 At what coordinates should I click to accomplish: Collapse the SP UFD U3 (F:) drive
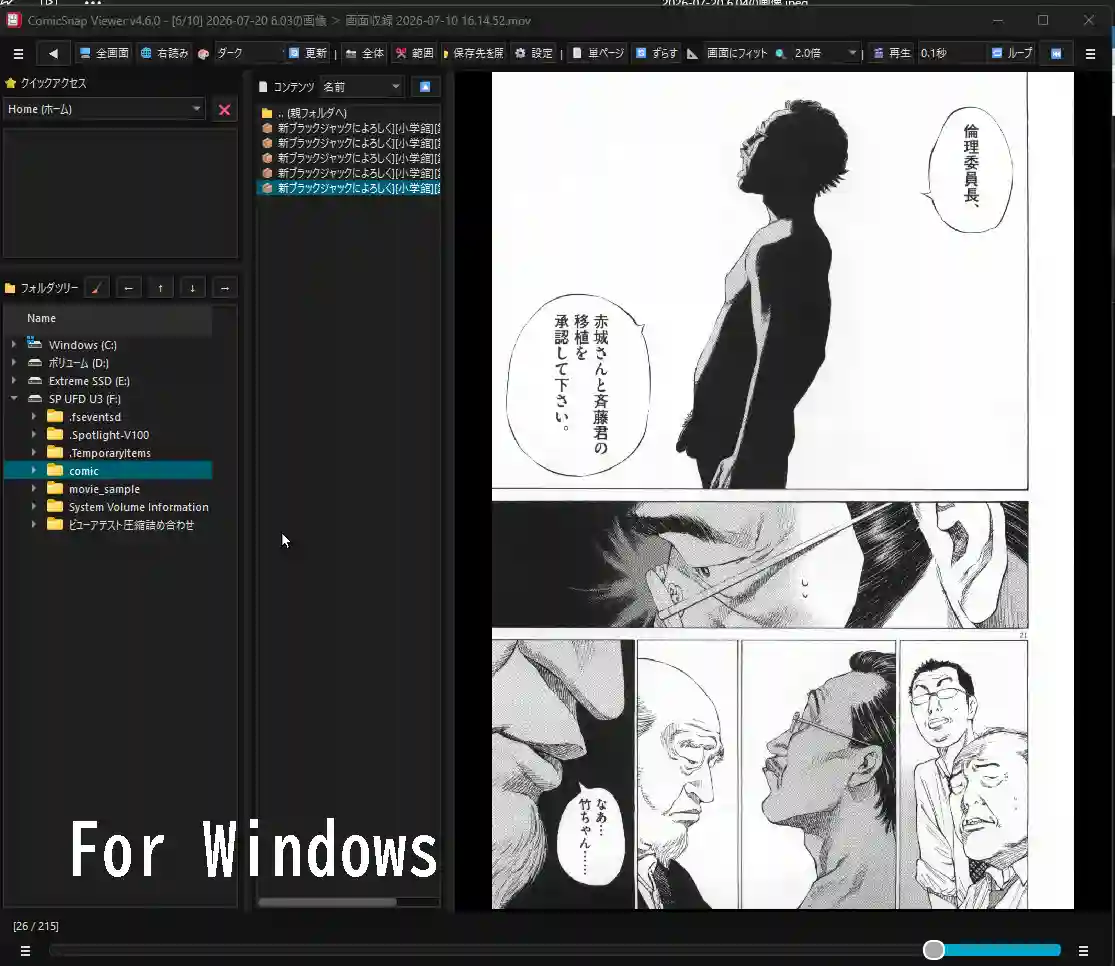point(14,398)
